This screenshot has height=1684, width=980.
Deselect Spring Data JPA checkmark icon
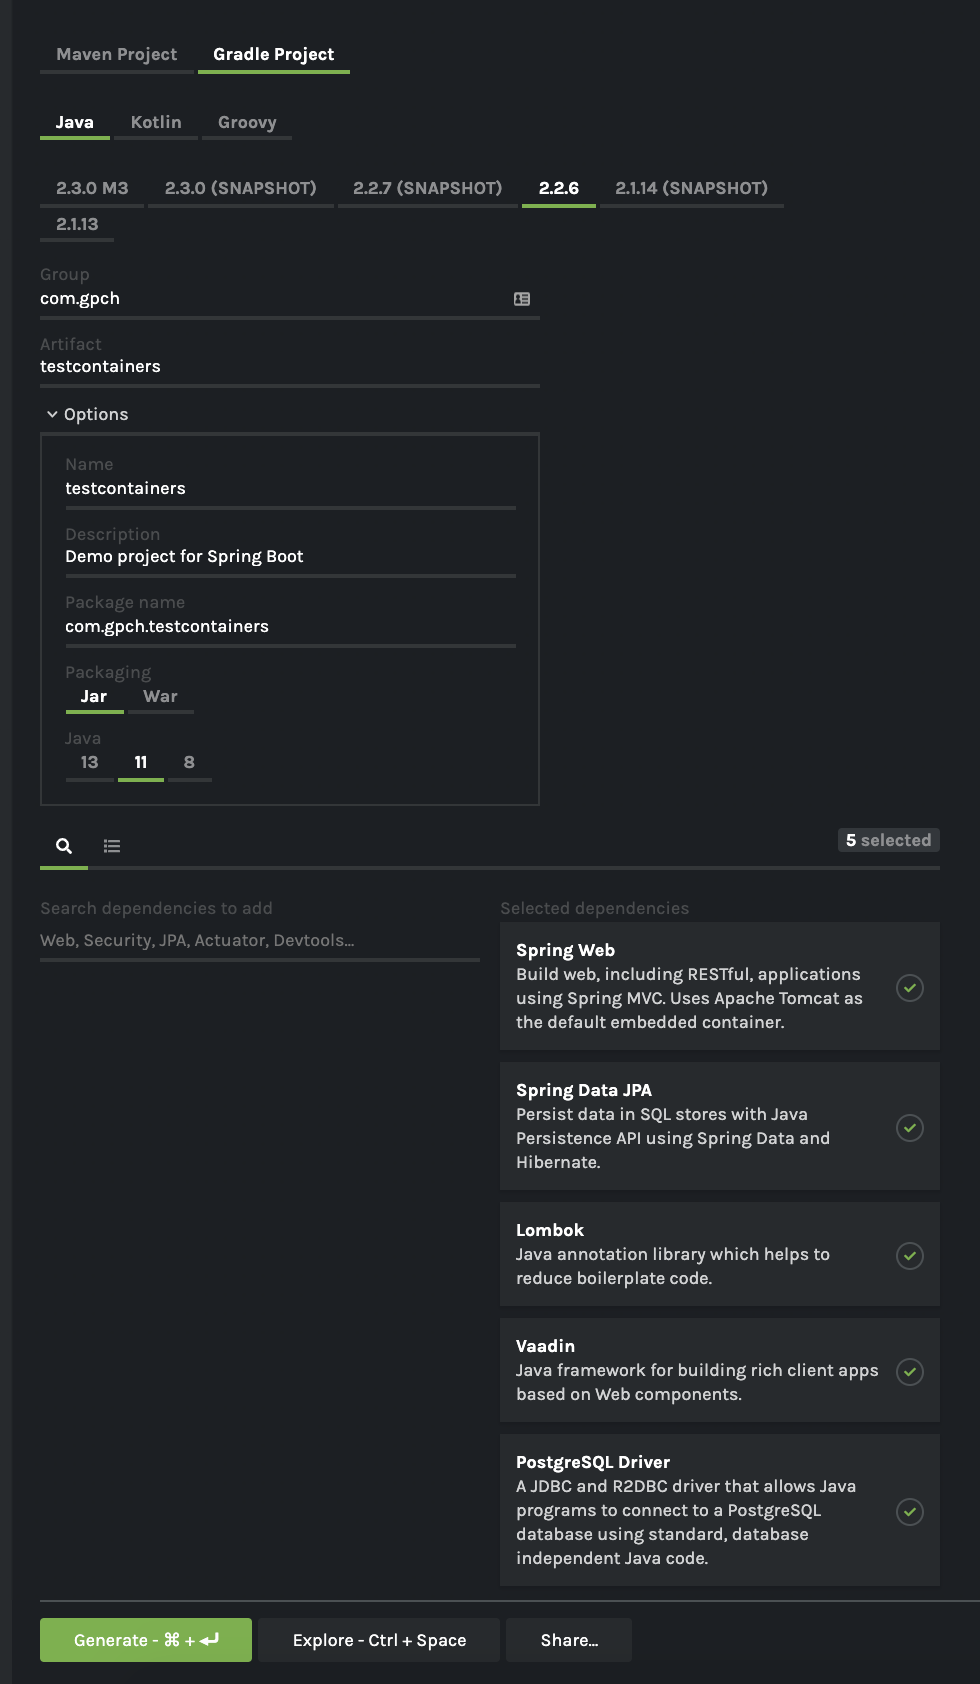[910, 1128]
